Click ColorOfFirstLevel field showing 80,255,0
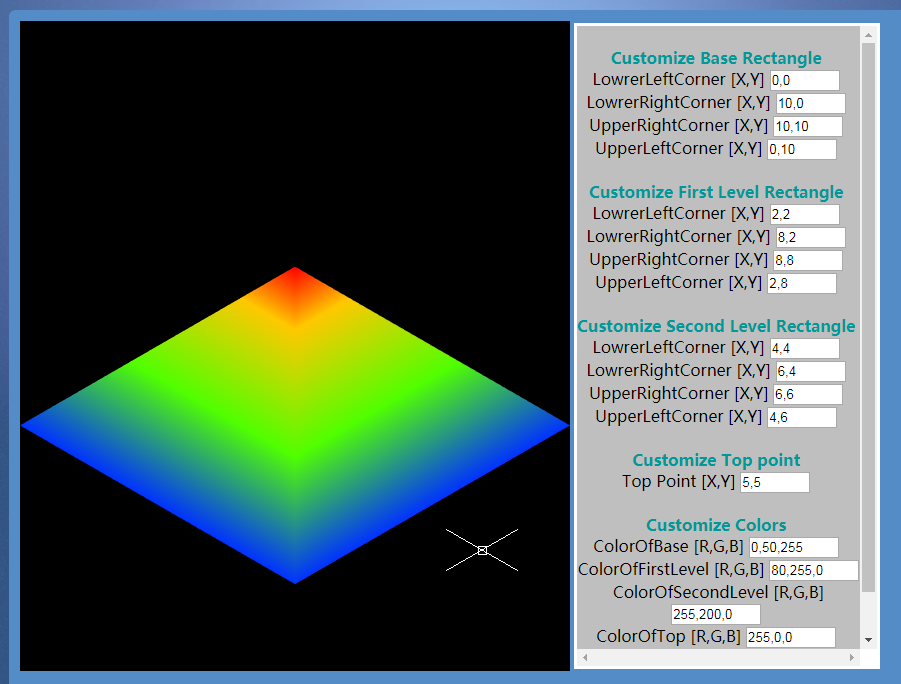This screenshot has width=901, height=684. [x=814, y=570]
